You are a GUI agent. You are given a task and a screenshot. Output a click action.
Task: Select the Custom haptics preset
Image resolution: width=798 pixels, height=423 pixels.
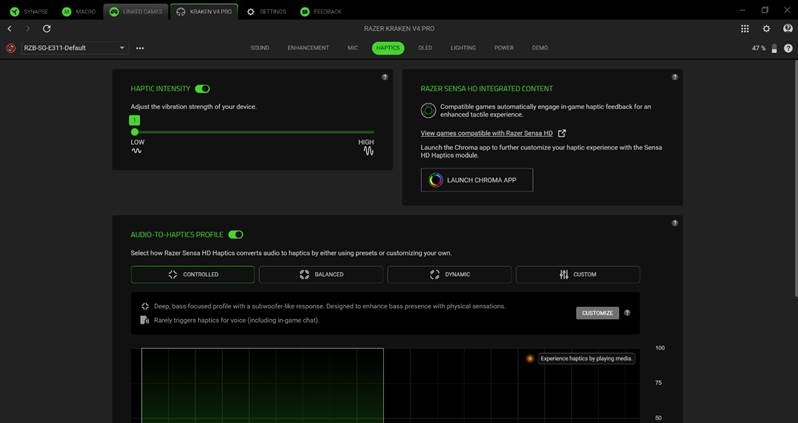pyautogui.click(x=578, y=274)
